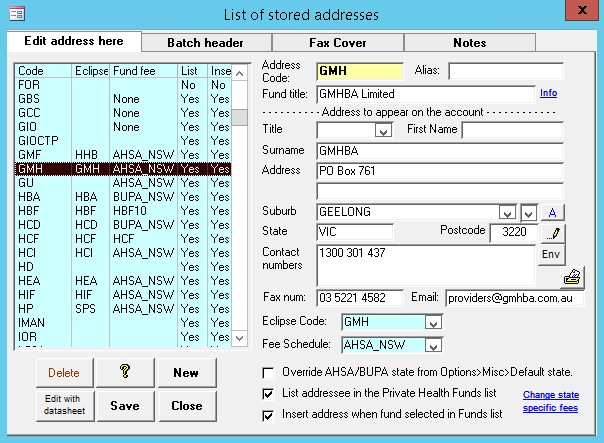Select the HCF row in list
This screenshot has width=604, height=443.
point(123,239)
